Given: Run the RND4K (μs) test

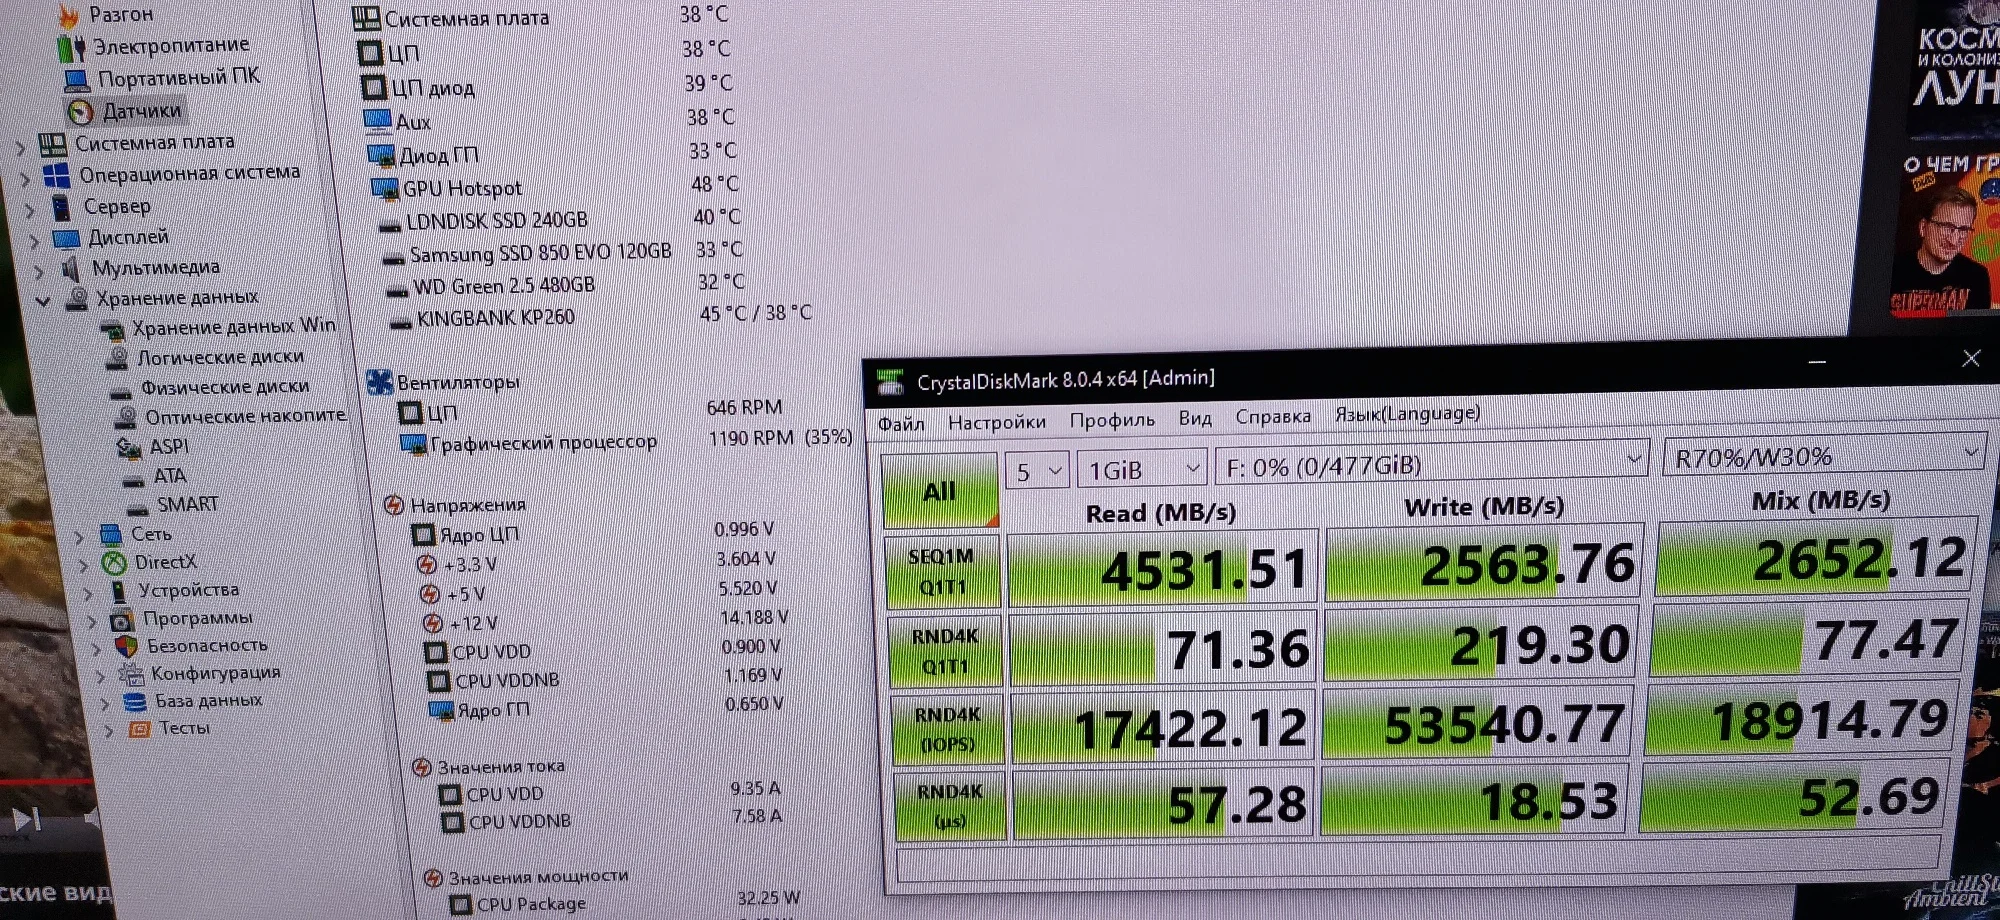Looking at the screenshot, I should (950, 805).
